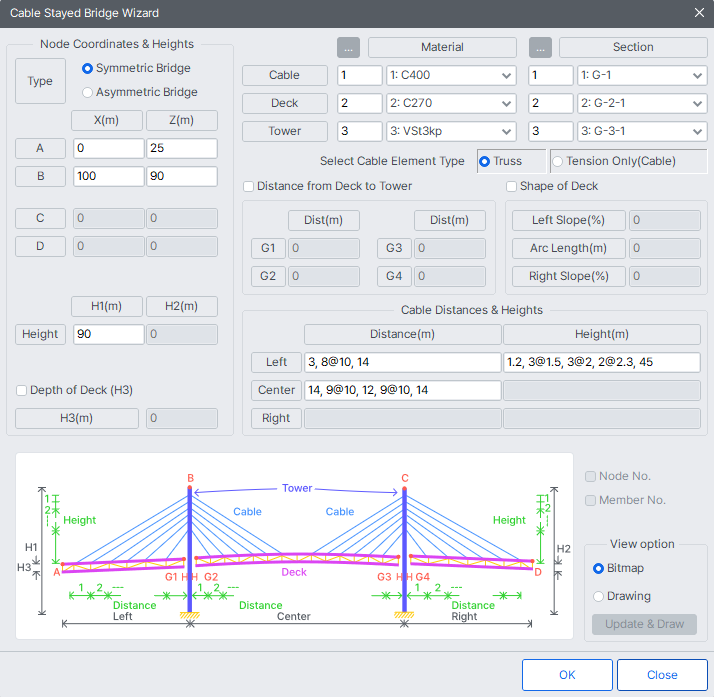Click the bridge diagram preview image
The width and height of the screenshot is (714, 697).
click(x=294, y=545)
